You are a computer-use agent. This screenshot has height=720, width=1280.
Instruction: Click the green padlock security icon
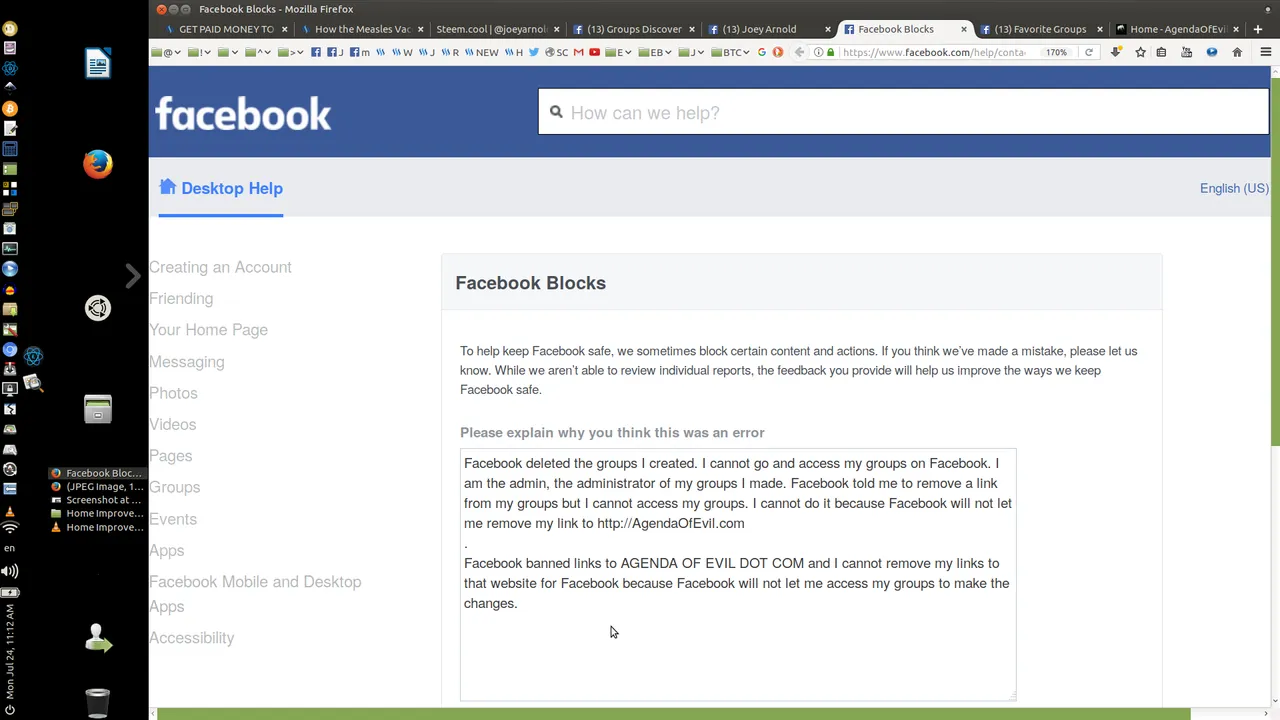point(830,52)
